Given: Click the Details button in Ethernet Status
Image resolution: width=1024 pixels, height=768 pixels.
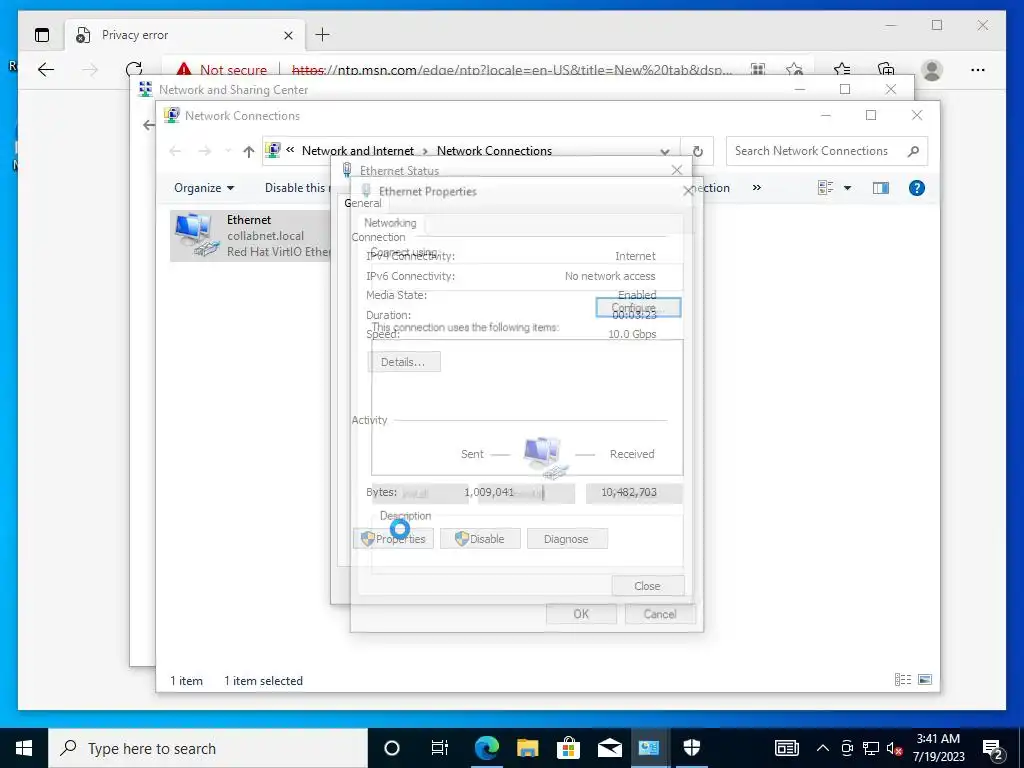Looking at the screenshot, I should point(404,362).
